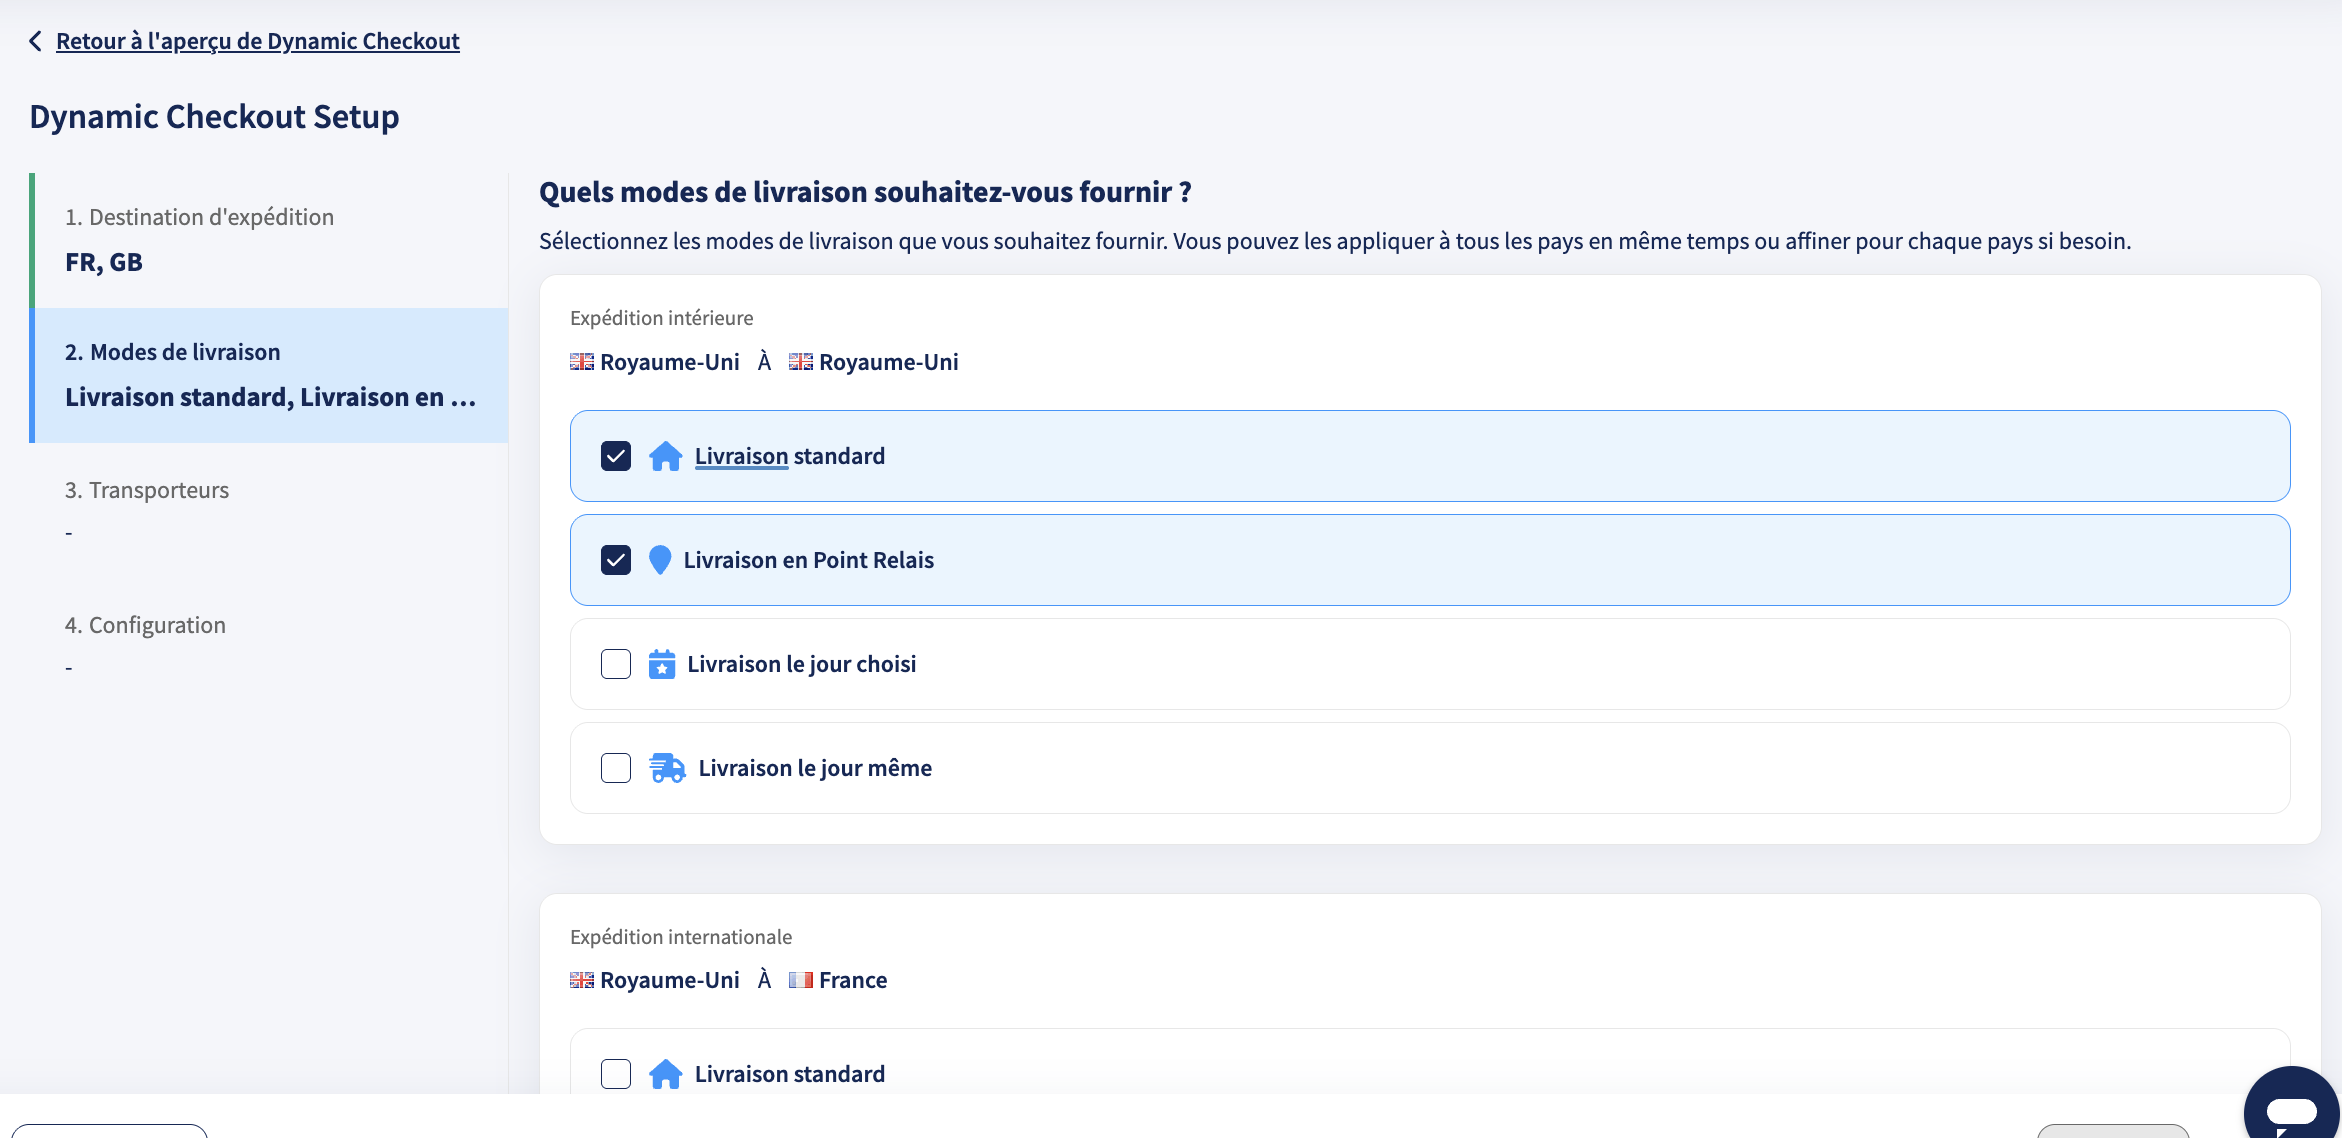This screenshot has width=2342, height=1138.
Task: Click the Livraison le jour même label
Action: pos(815,768)
